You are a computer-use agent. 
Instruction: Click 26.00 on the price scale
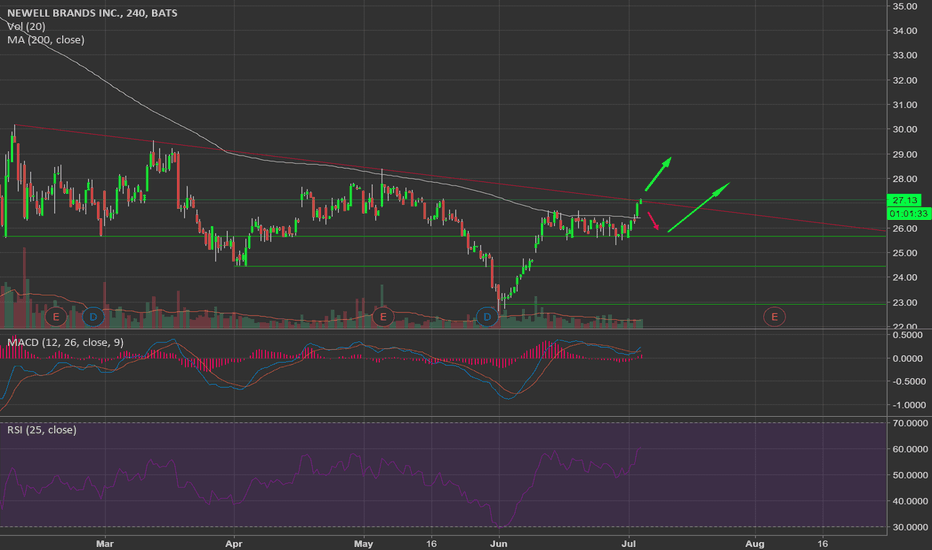coord(905,228)
